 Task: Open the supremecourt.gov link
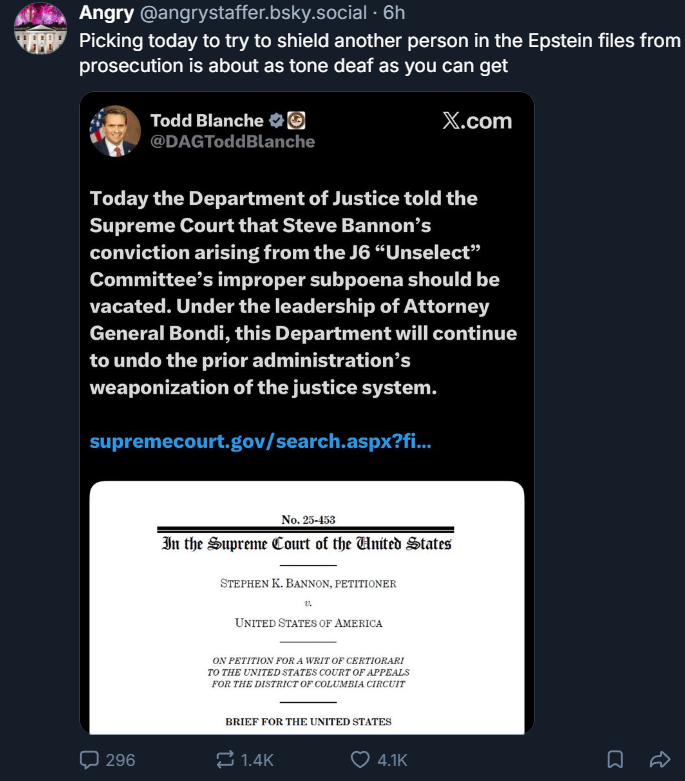pos(260,441)
